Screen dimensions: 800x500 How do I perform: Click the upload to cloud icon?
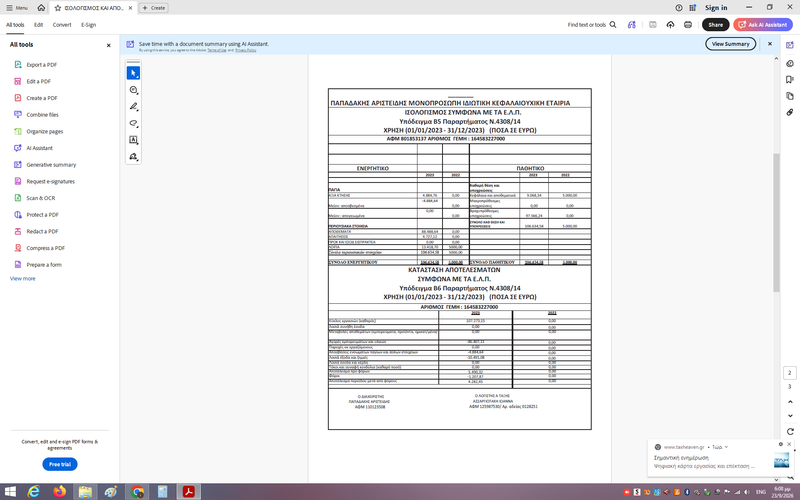pyautogui.click(x=670, y=24)
